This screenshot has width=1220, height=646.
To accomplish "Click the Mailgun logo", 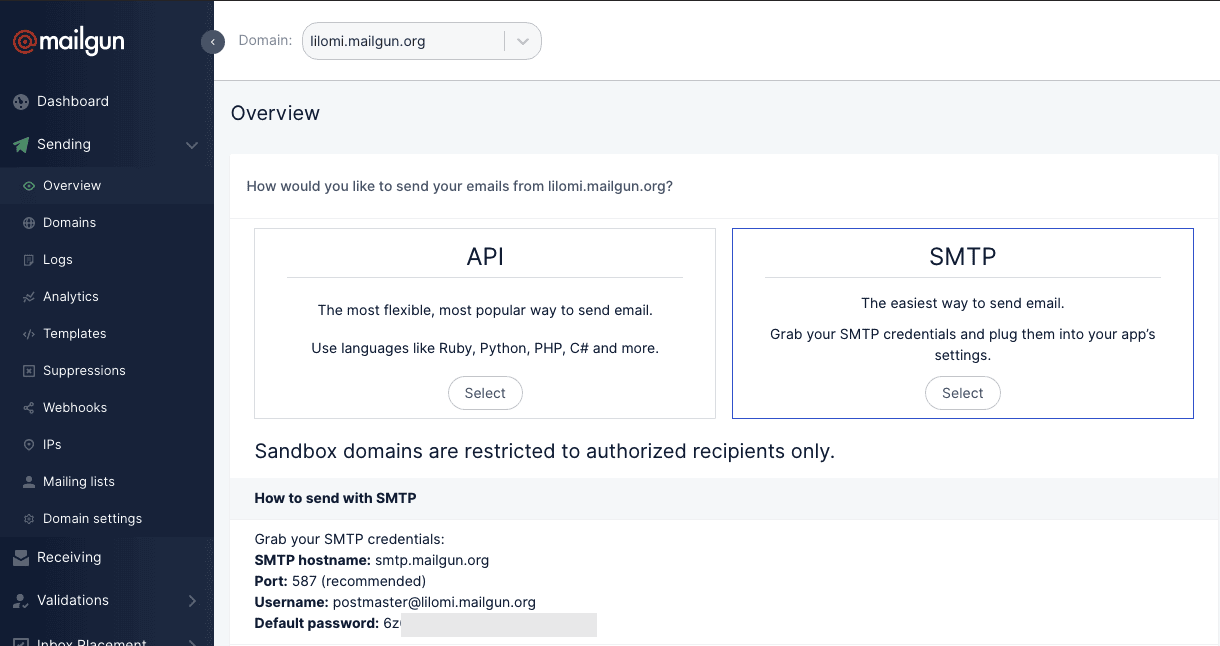I will [70, 41].
